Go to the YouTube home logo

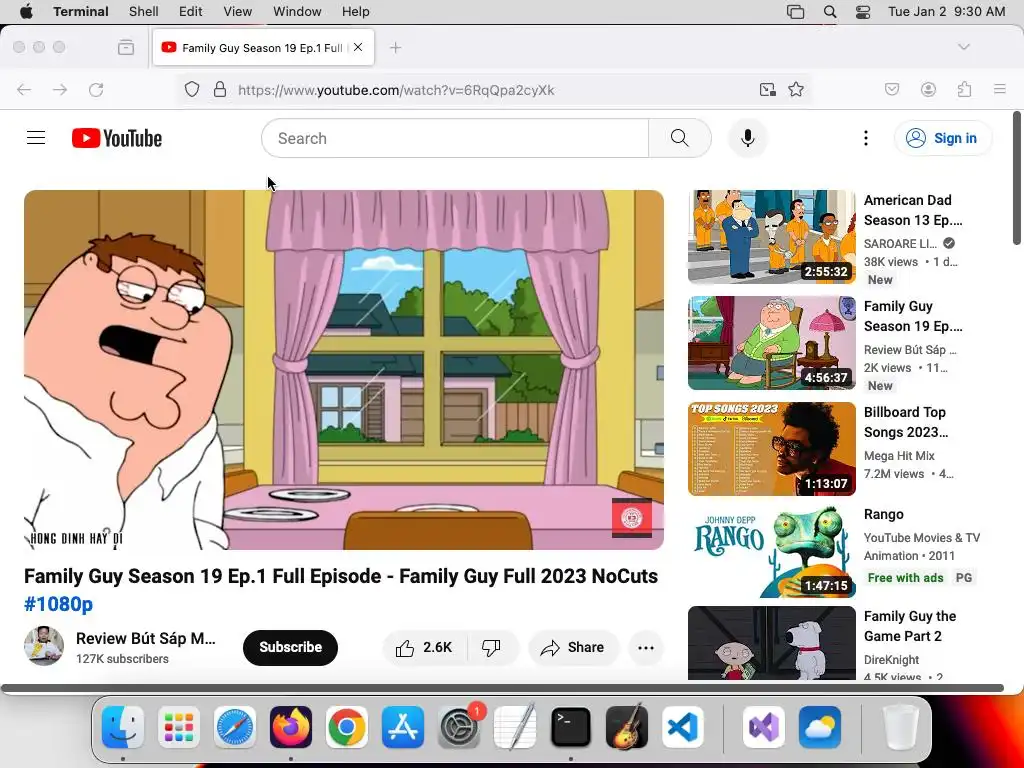click(x=117, y=138)
